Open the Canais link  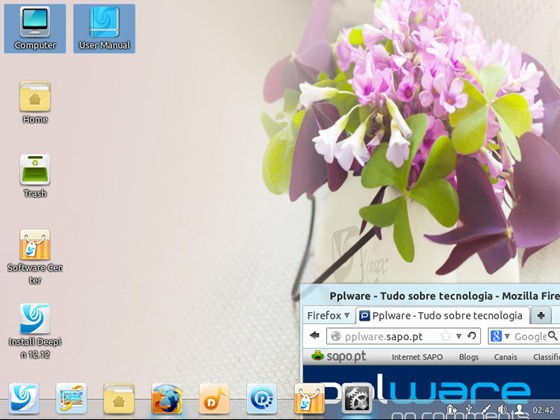pyautogui.click(x=505, y=357)
